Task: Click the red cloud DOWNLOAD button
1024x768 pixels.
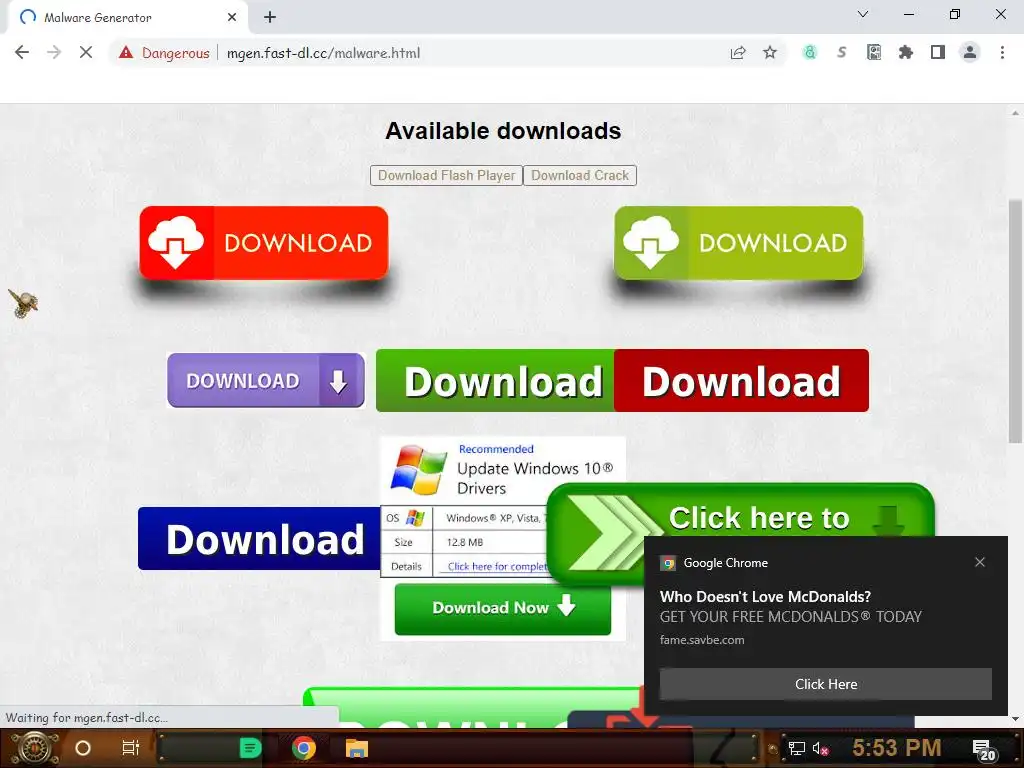Action: [264, 243]
